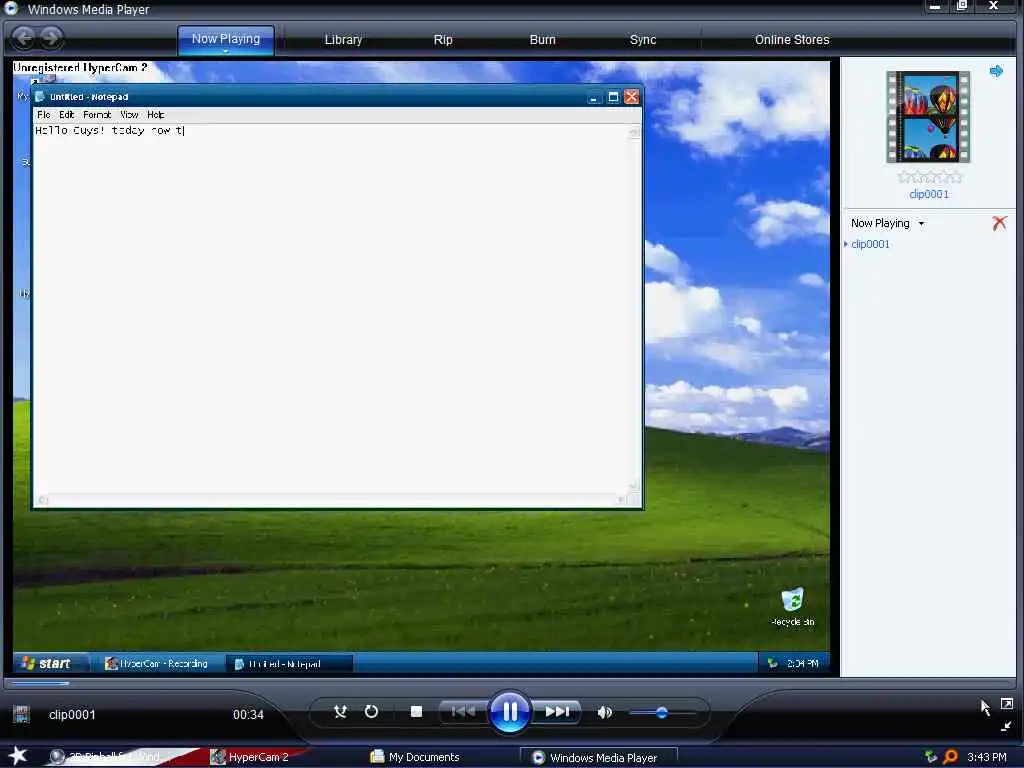Open the Burn tab
Screen dimensions: 1024x768
tap(542, 40)
